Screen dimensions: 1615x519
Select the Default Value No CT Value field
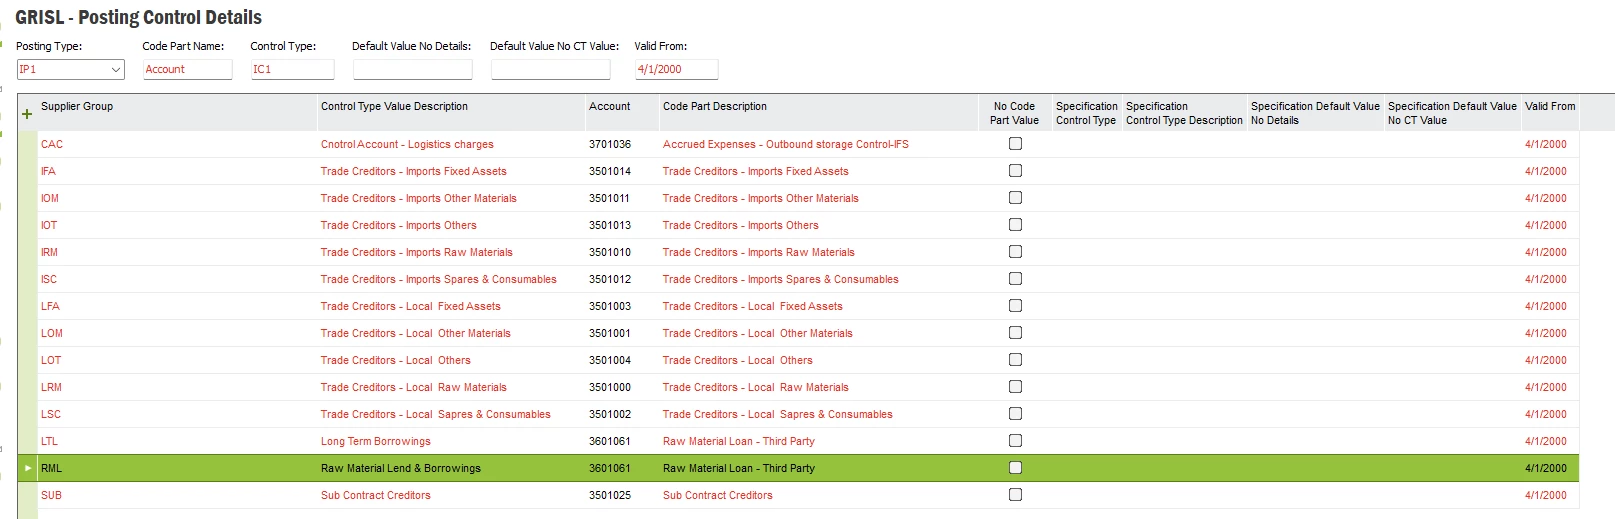(550, 69)
